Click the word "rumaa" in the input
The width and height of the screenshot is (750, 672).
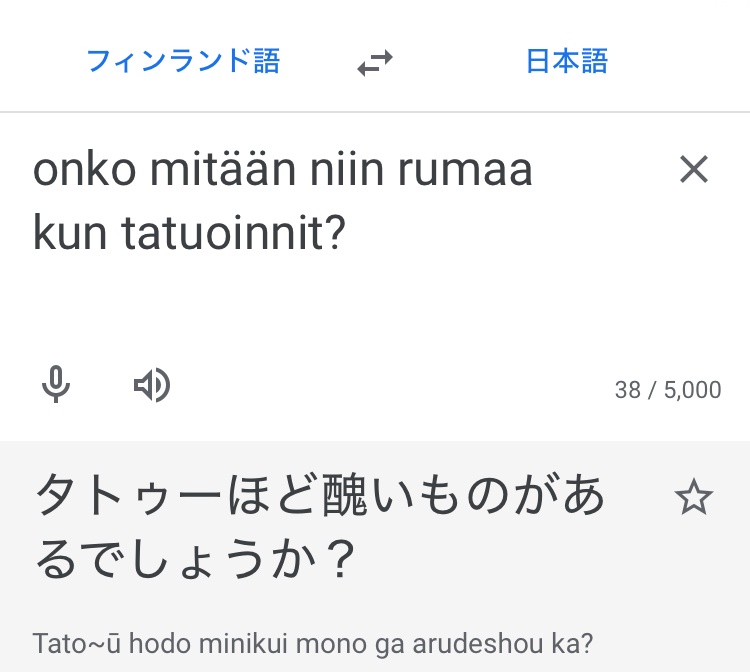click(x=465, y=171)
